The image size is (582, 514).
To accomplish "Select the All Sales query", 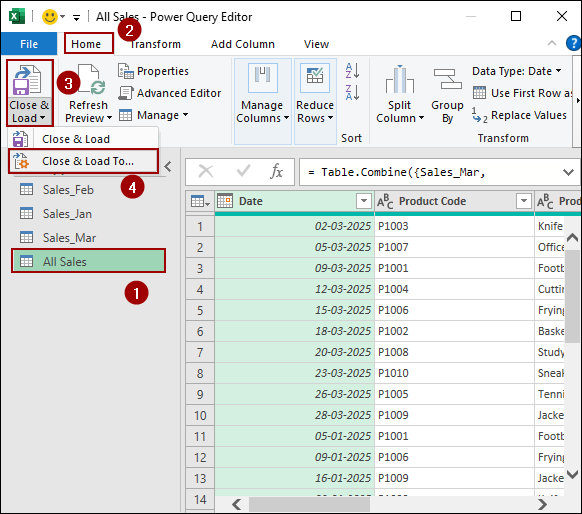I will [x=88, y=261].
